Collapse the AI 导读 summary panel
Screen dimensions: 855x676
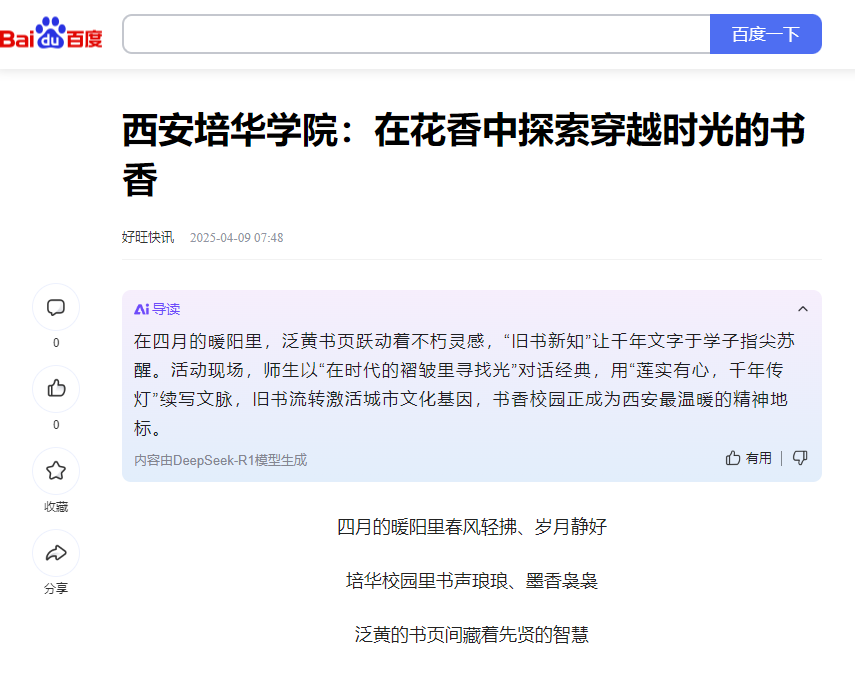tap(802, 309)
